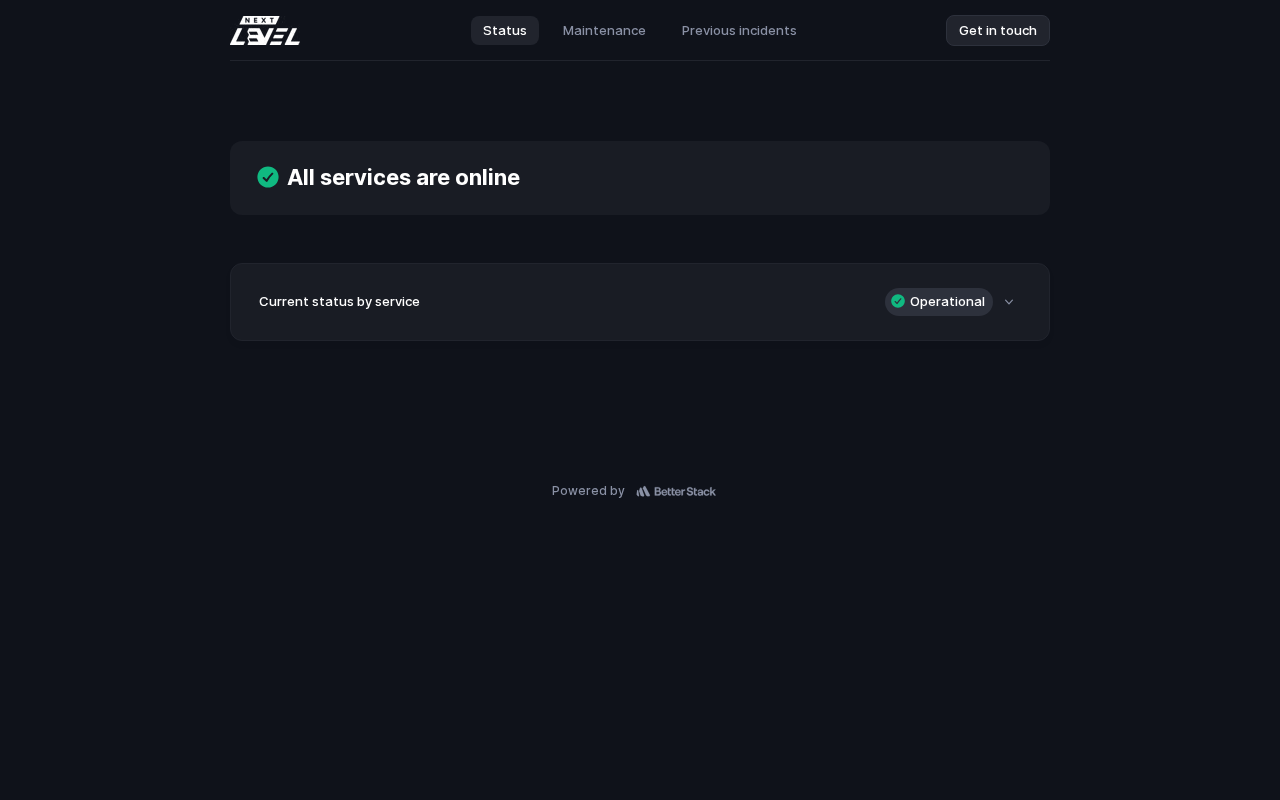Click the small NEXT word atop the logo

click(x=259, y=20)
